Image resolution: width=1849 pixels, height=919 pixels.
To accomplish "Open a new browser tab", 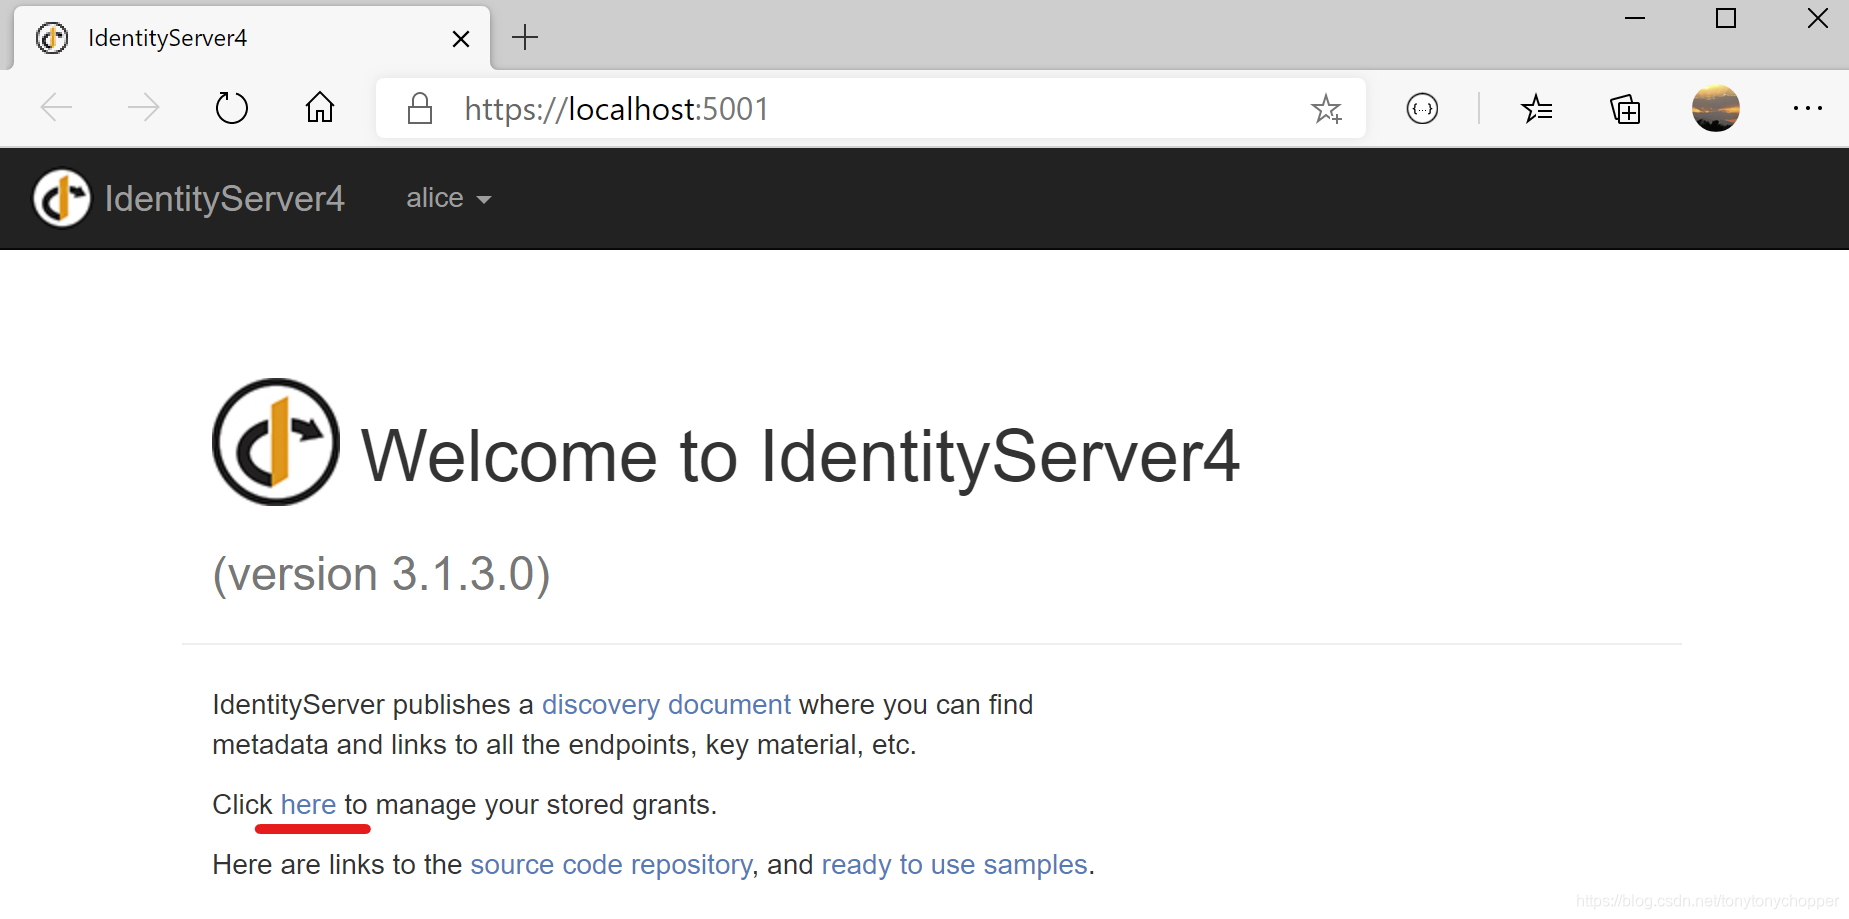I will tap(524, 37).
